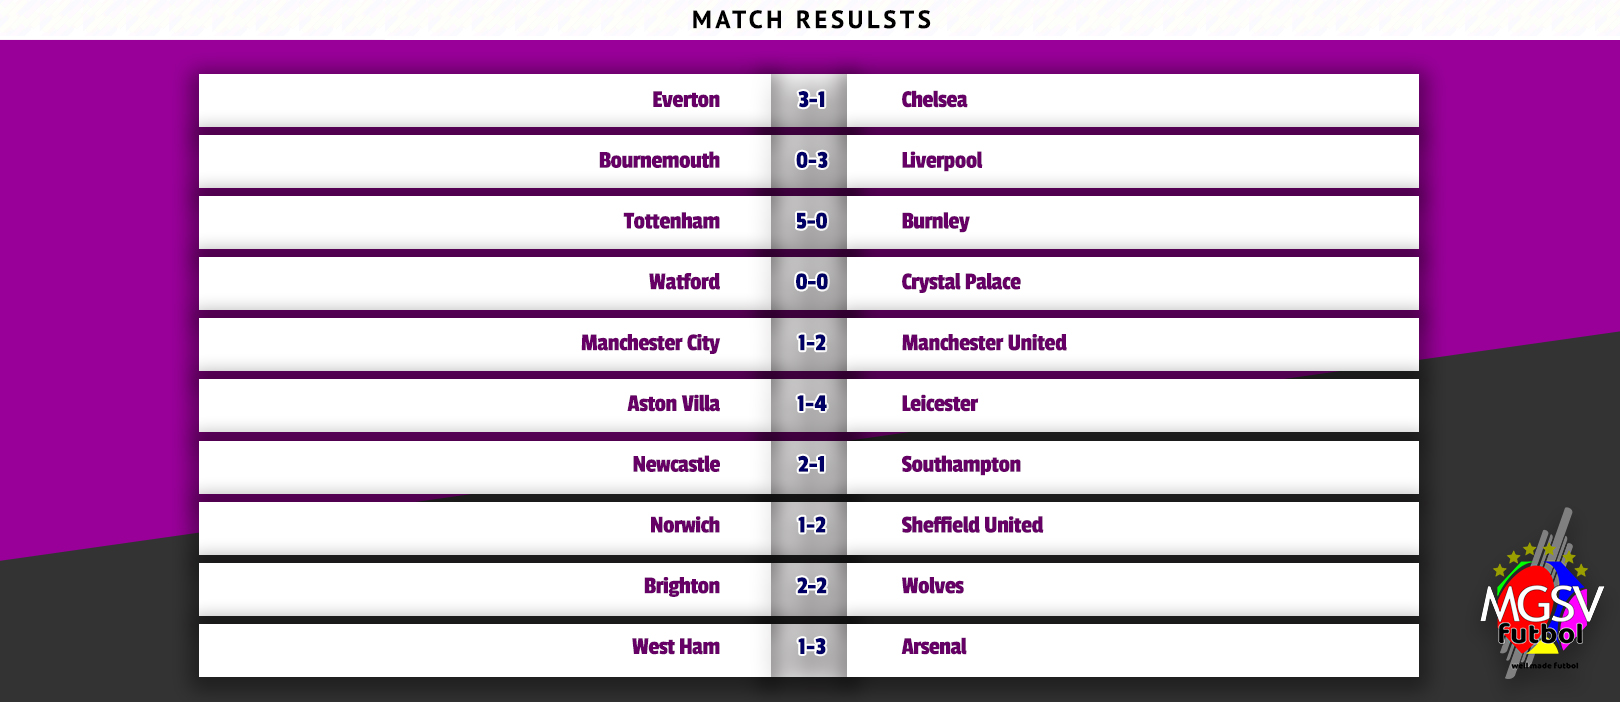This screenshot has width=1620, height=702.
Task: Click the Chelsea team name
Action: click(934, 100)
